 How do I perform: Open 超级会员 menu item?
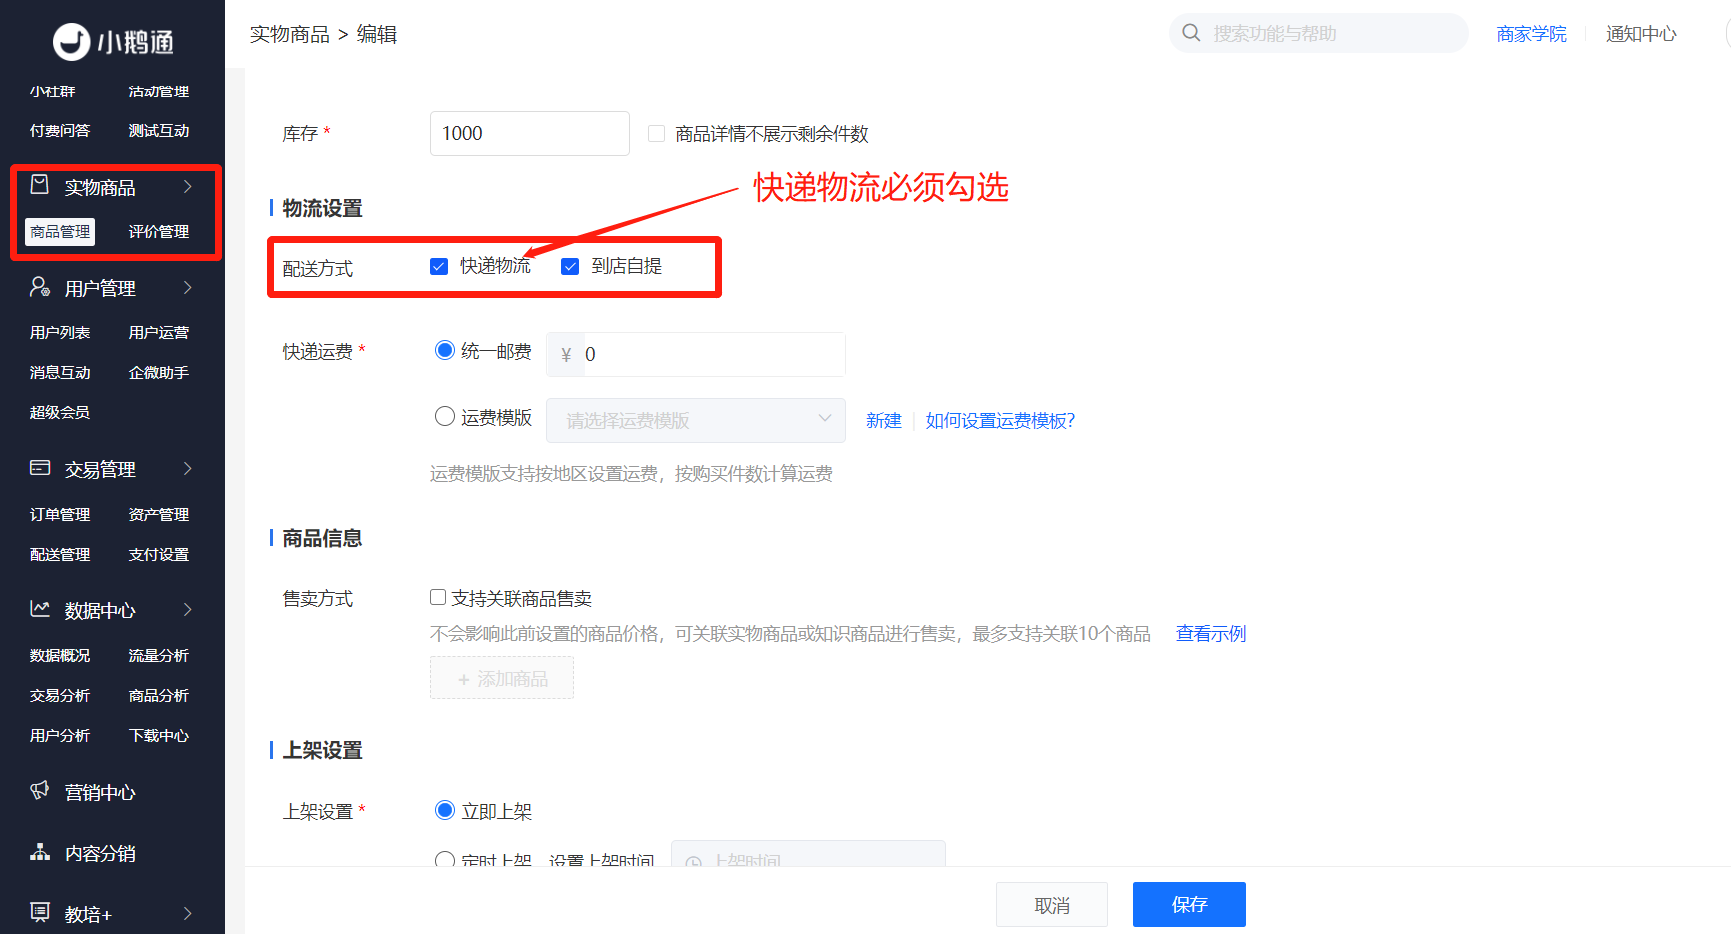pos(60,413)
